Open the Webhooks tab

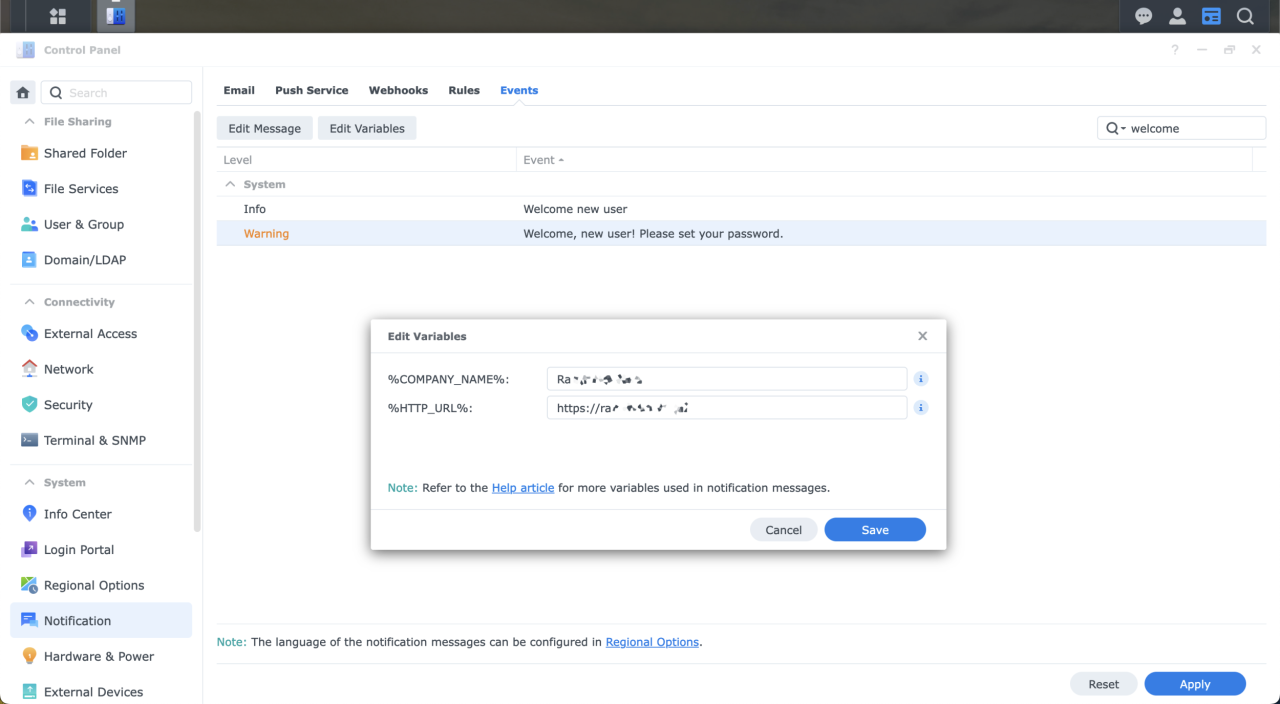tap(398, 90)
